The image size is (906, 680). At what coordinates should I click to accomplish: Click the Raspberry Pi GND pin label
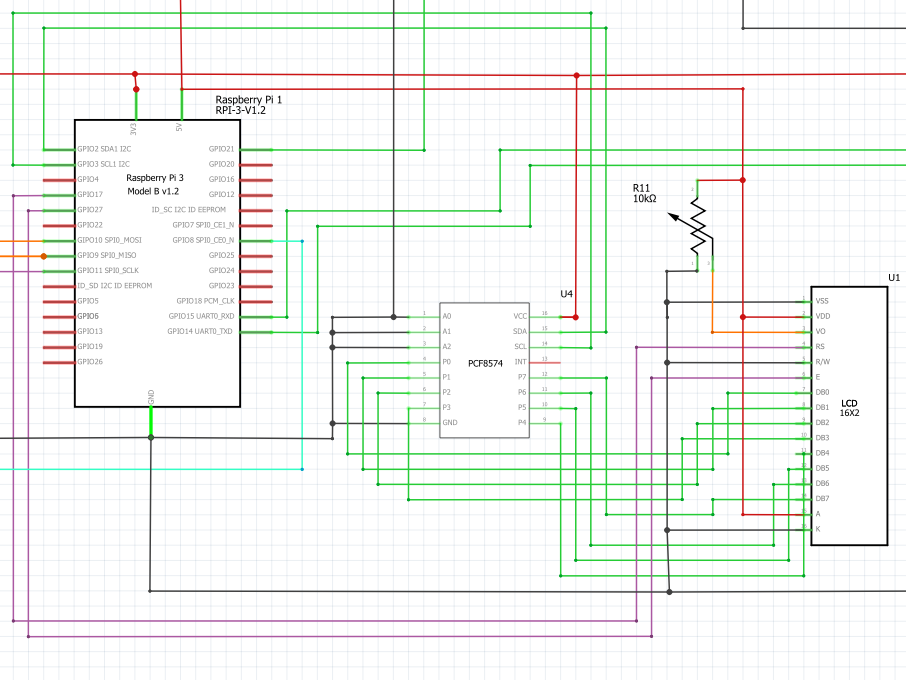click(x=151, y=397)
